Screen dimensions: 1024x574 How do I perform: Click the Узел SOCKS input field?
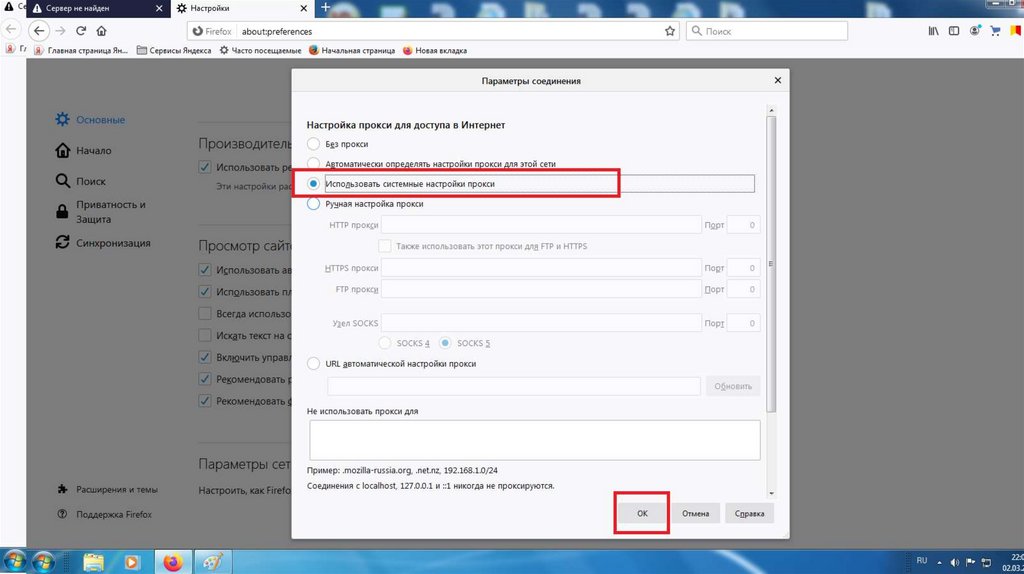tap(541, 323)
